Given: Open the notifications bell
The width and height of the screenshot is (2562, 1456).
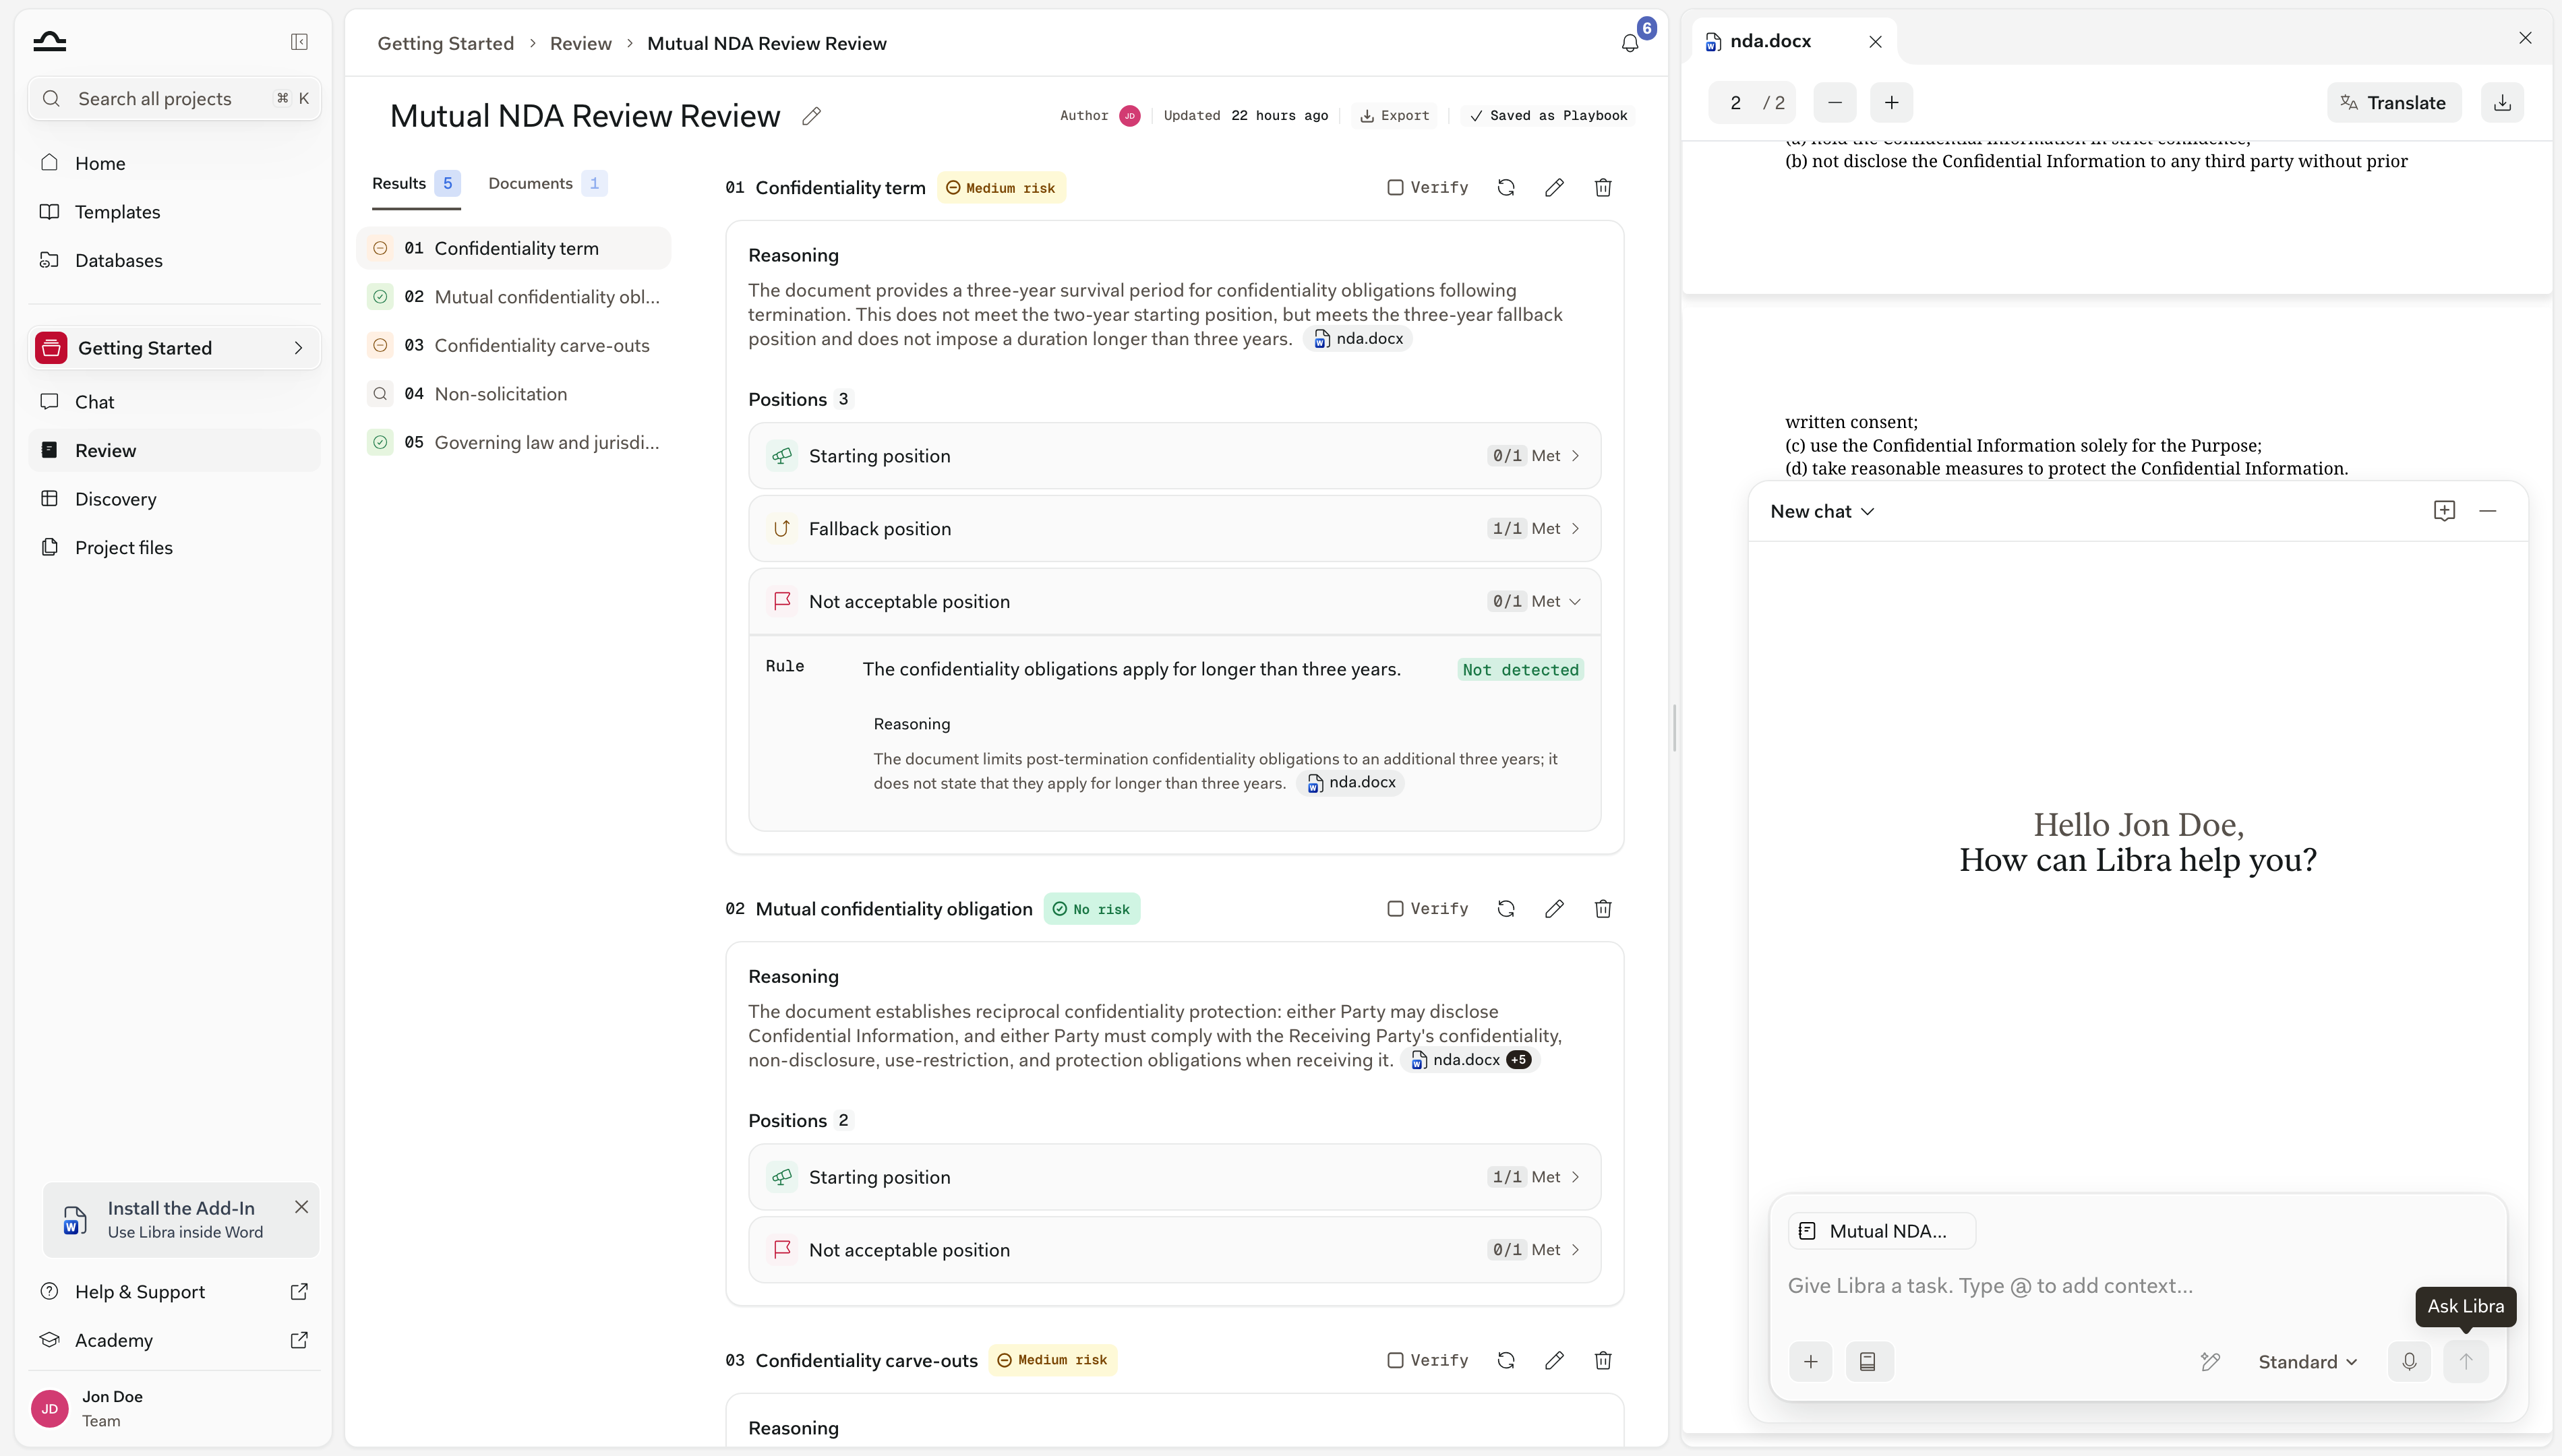Looking at the screenshot, I should point(1630,43).
